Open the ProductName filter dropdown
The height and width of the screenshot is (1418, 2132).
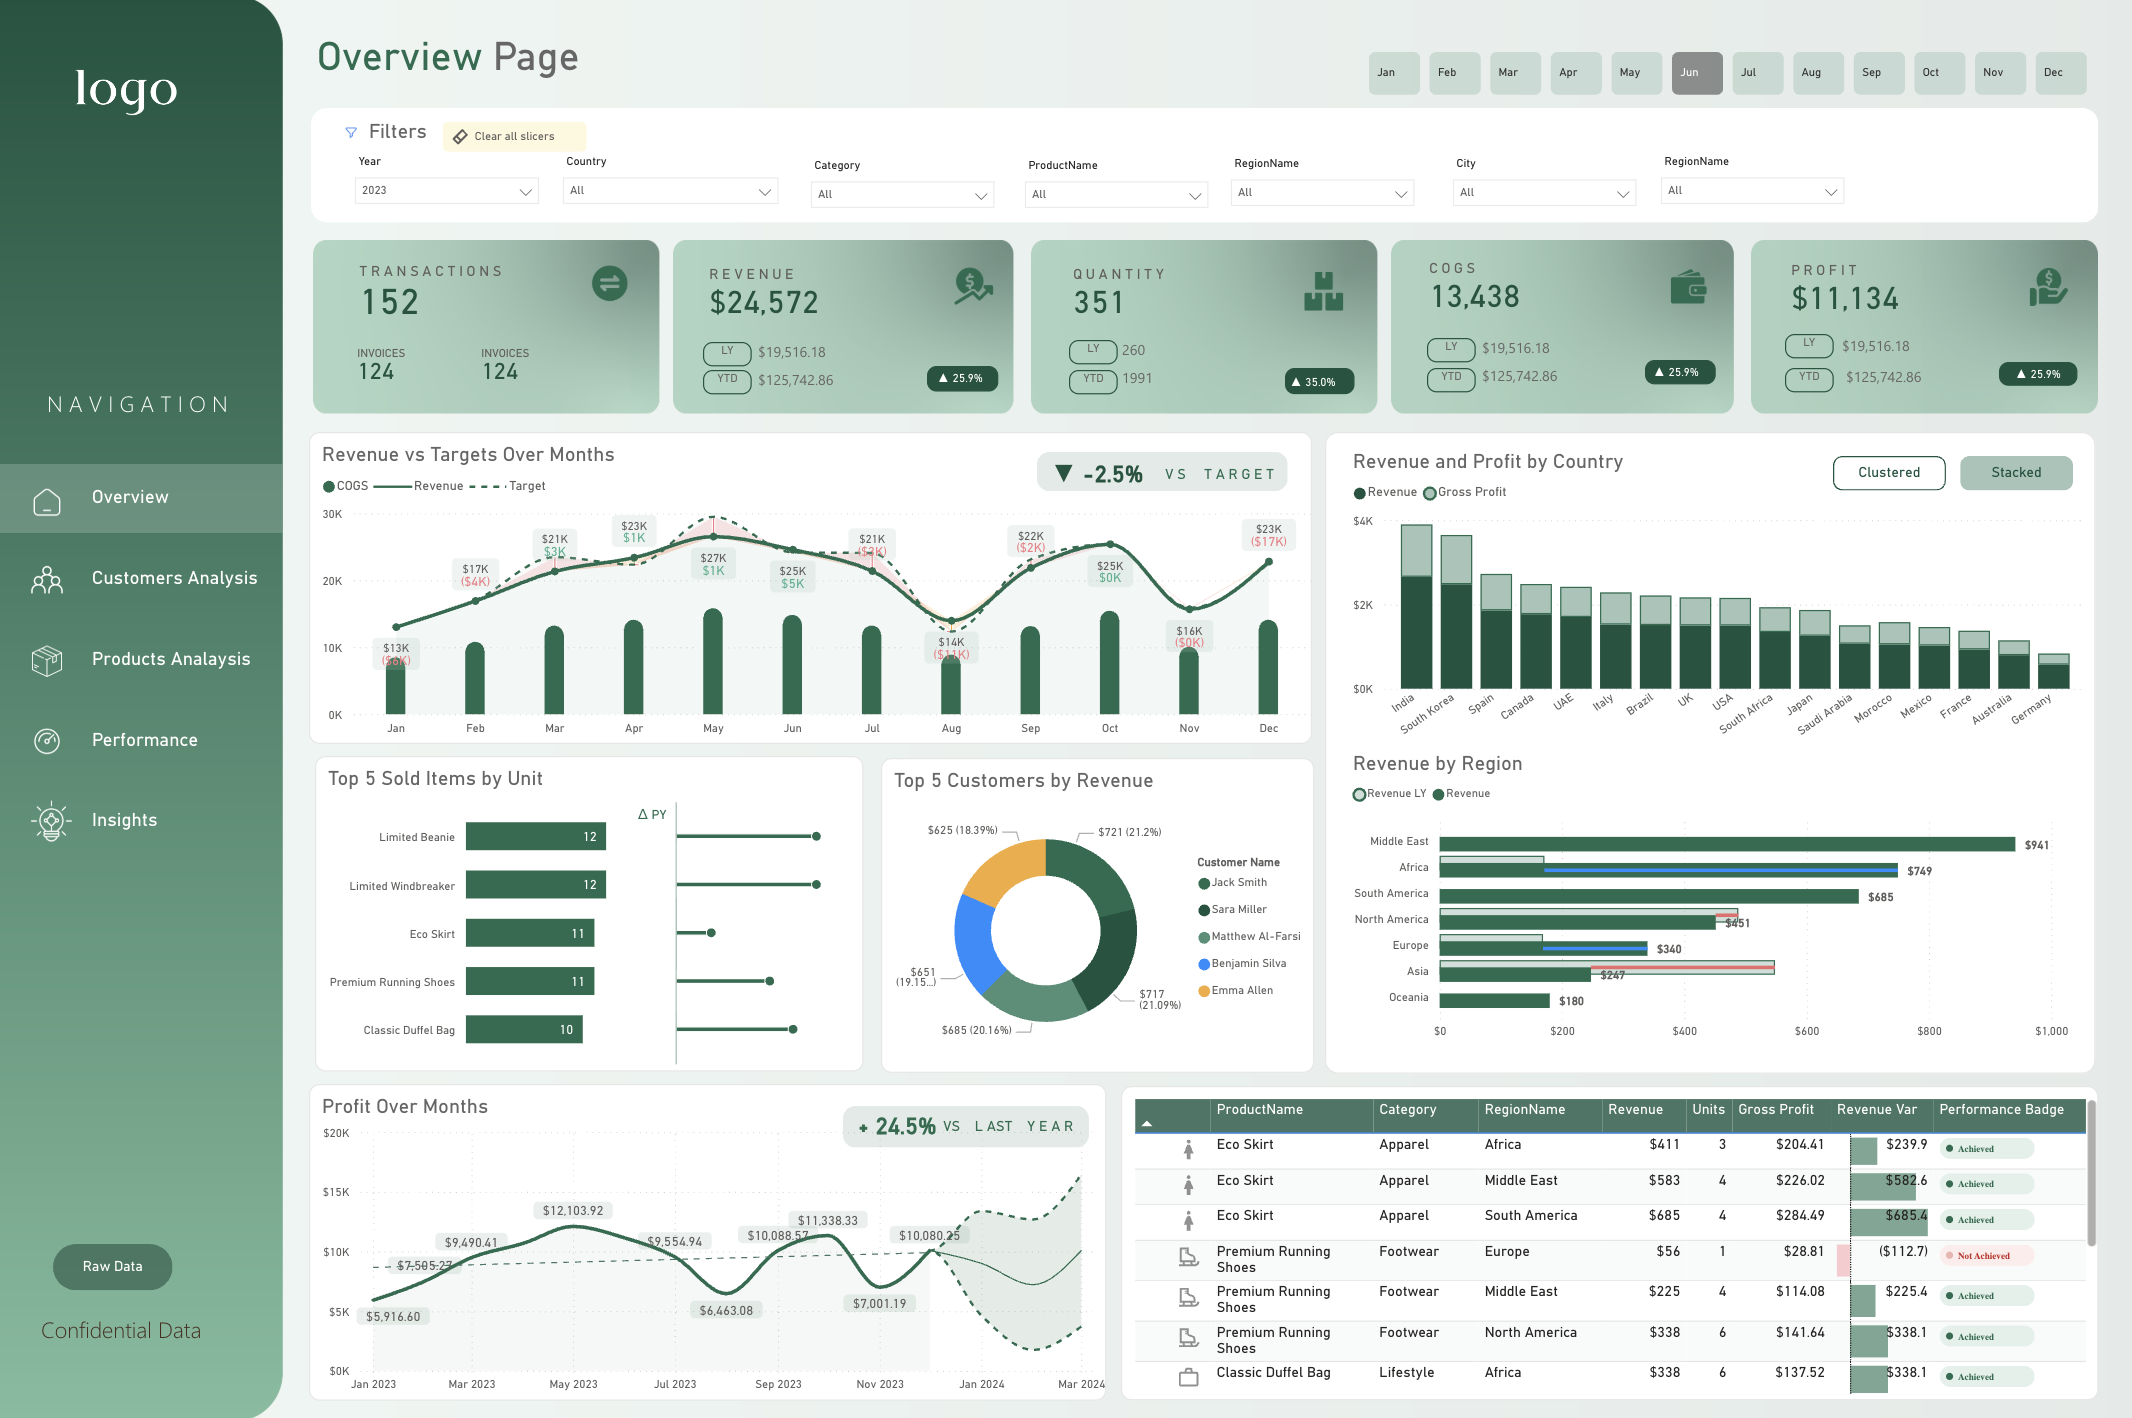1116,195
